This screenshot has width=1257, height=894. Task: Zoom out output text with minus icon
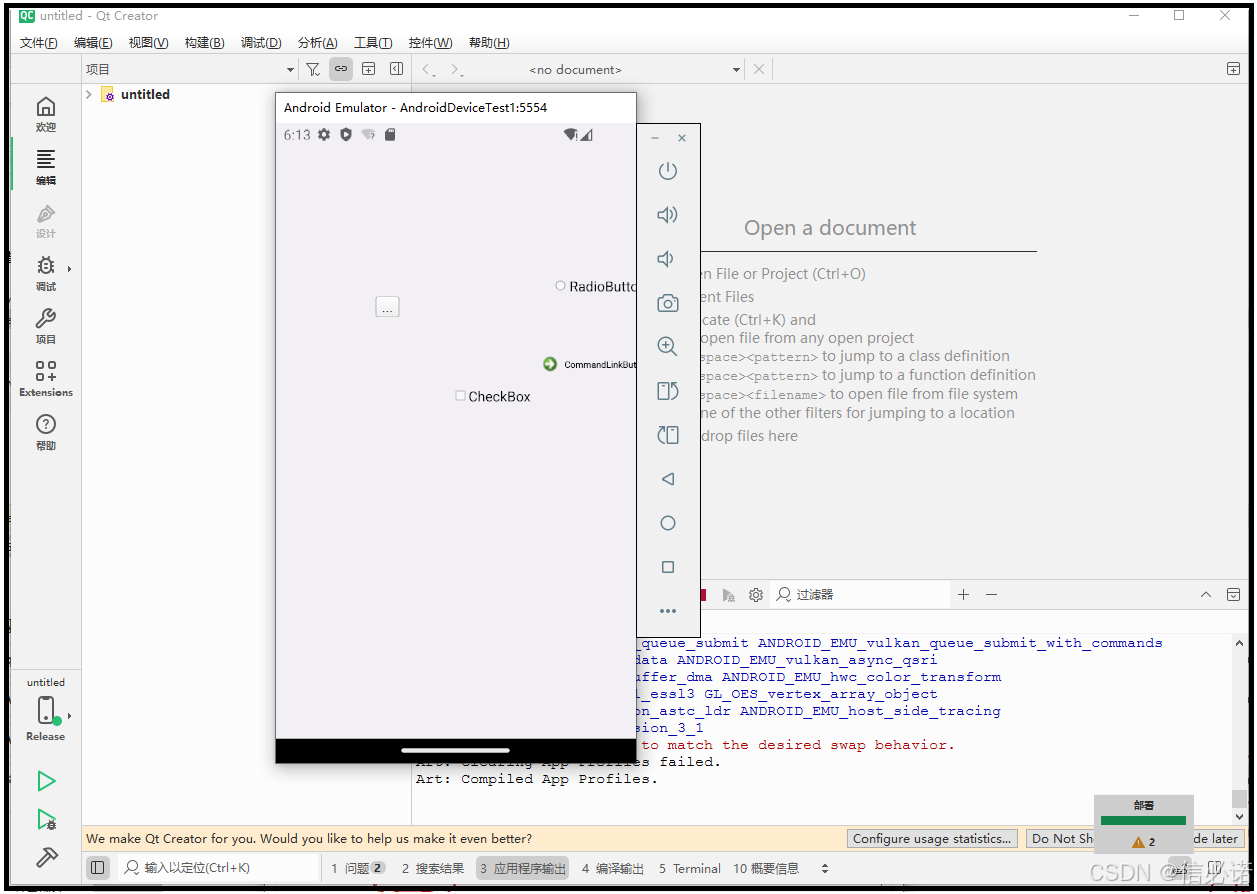[991, 594]
